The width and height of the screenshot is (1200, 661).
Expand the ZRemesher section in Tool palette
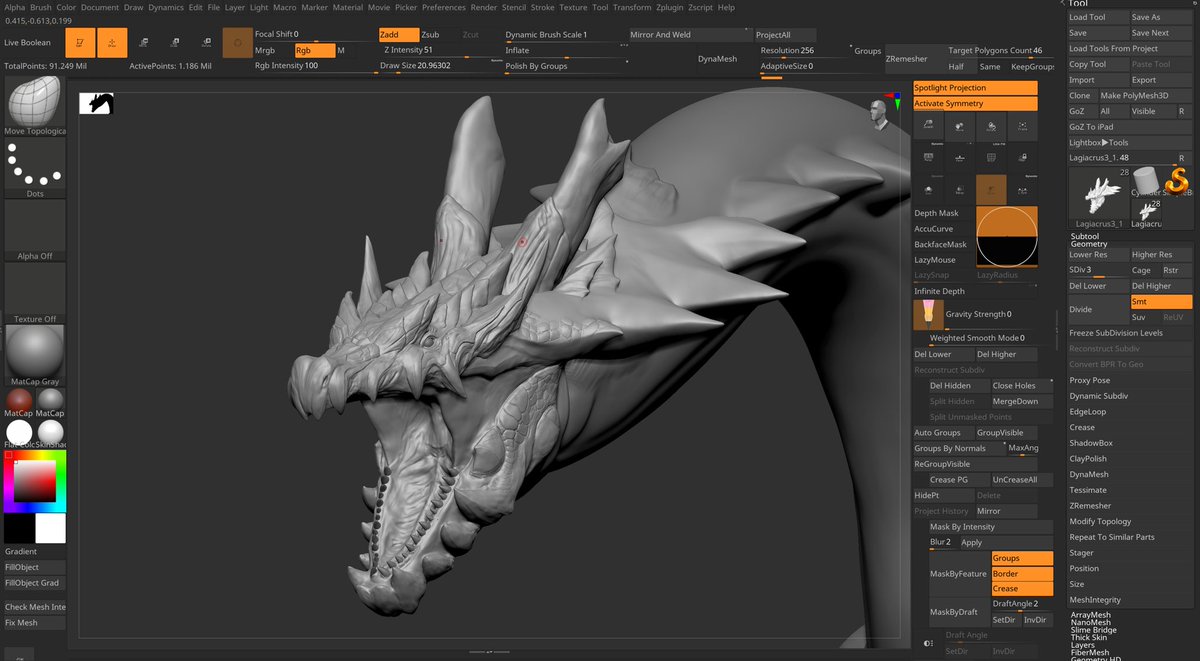pyautogui.click(x=1088, y=506)
